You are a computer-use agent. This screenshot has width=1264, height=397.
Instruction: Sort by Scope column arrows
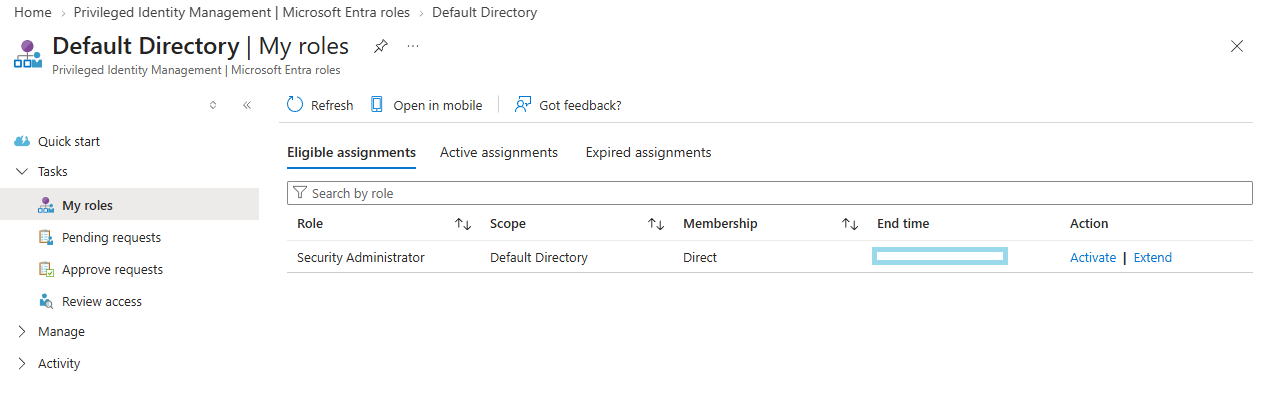tap(656, 224)
